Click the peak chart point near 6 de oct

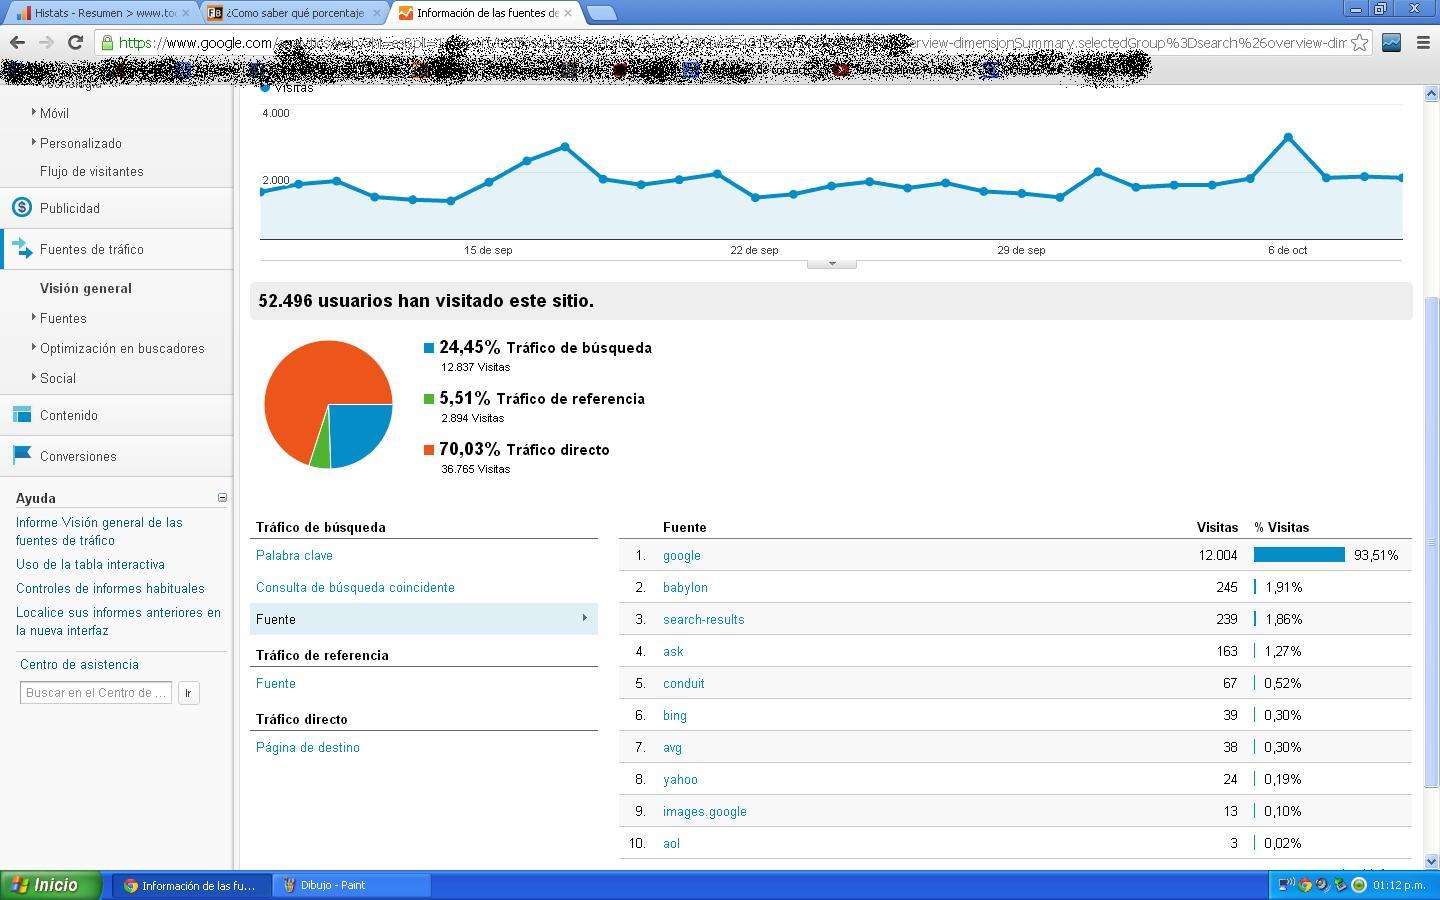pyautogui.click(x=1288, y=137)
